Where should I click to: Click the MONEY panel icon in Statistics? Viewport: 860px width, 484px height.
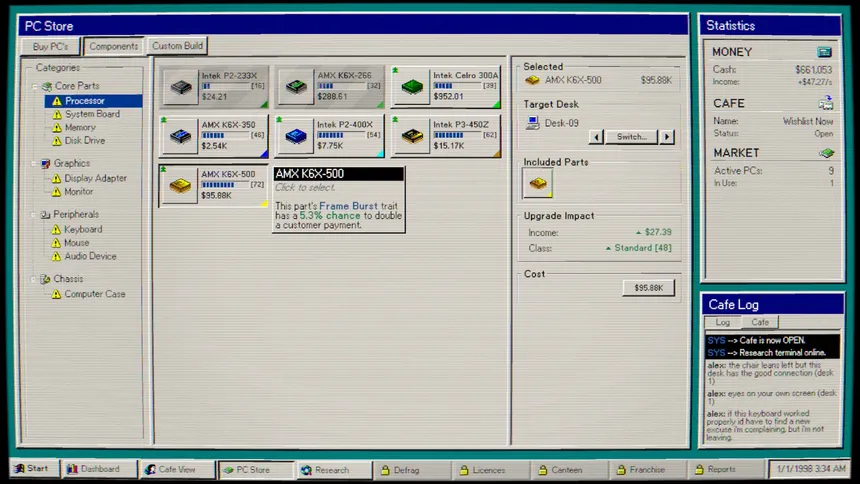coord(824,52)
